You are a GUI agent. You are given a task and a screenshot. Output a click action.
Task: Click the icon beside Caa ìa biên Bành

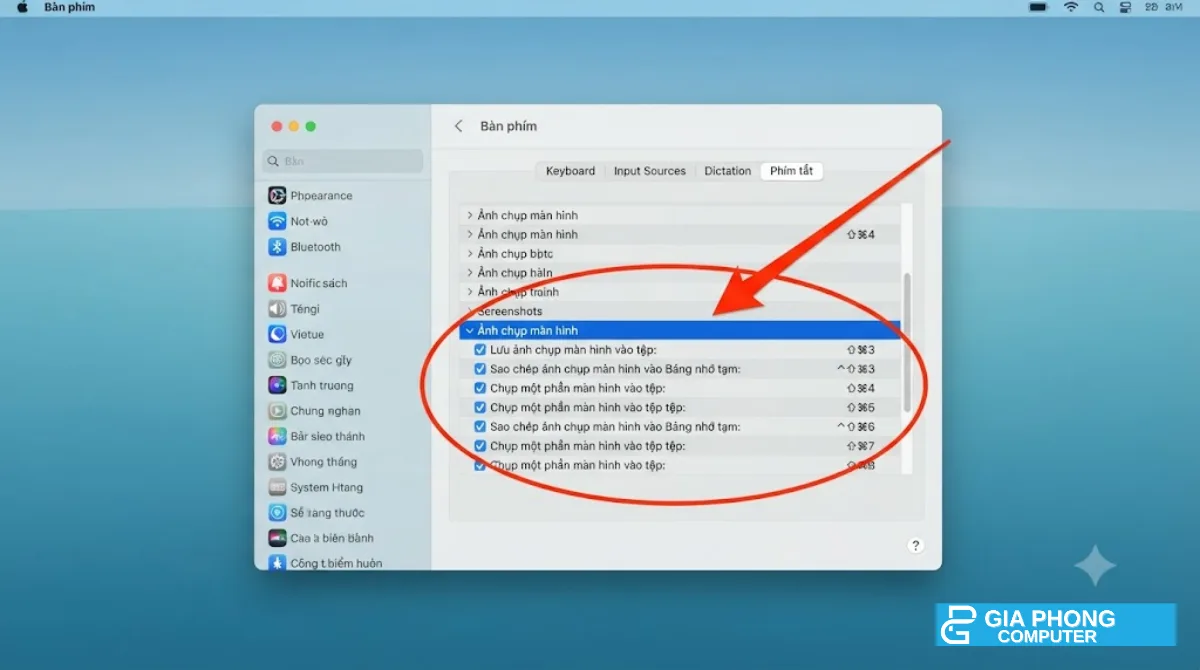click(277, 538)
